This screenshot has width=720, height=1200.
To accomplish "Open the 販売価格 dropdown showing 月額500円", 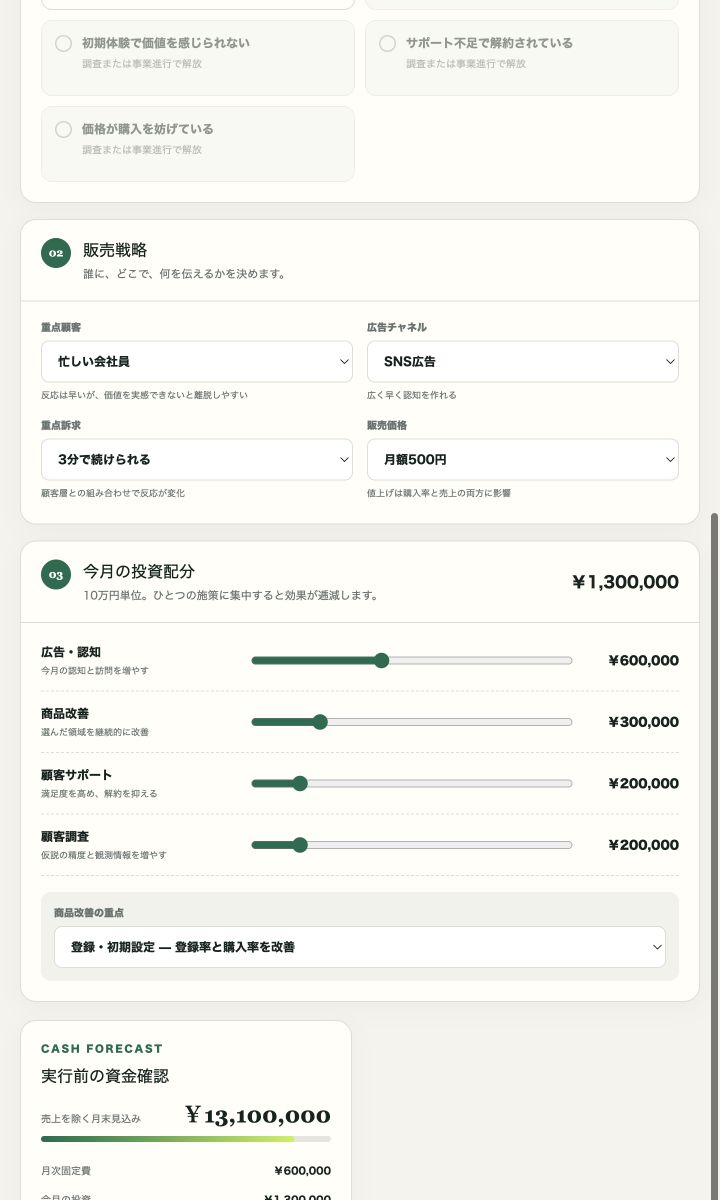I will pos(523,459).
